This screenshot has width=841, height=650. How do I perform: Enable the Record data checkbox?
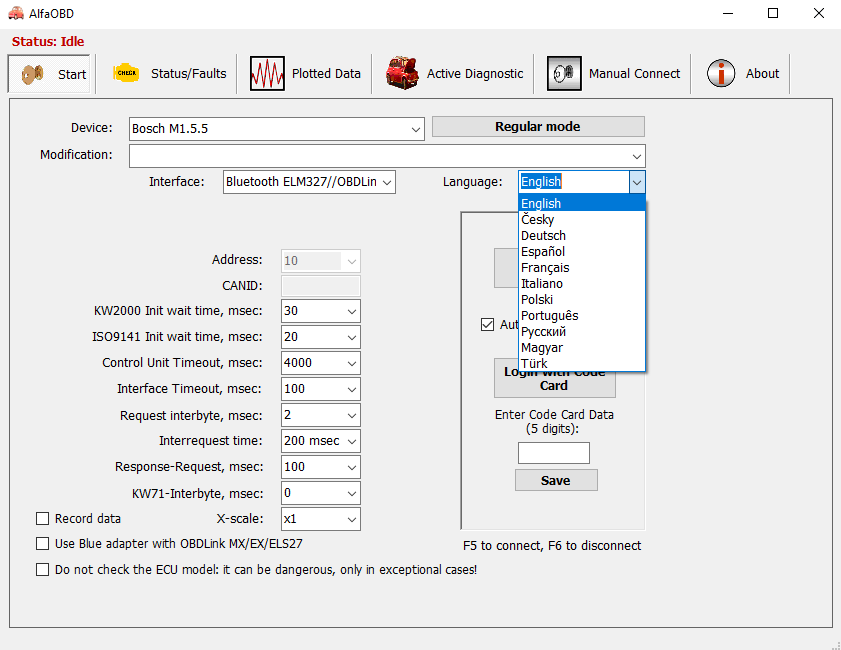click(42, 519)
